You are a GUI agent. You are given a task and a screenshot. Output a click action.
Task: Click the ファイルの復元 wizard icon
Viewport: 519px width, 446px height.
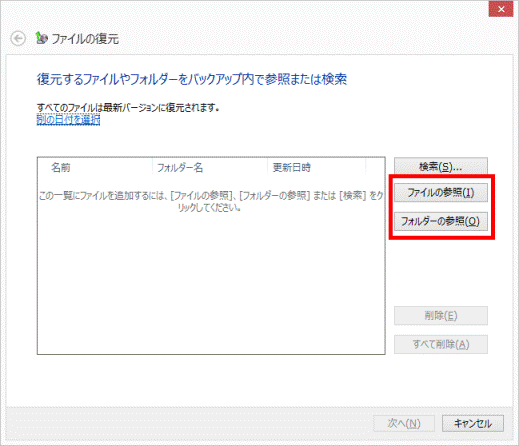(42, 38)
